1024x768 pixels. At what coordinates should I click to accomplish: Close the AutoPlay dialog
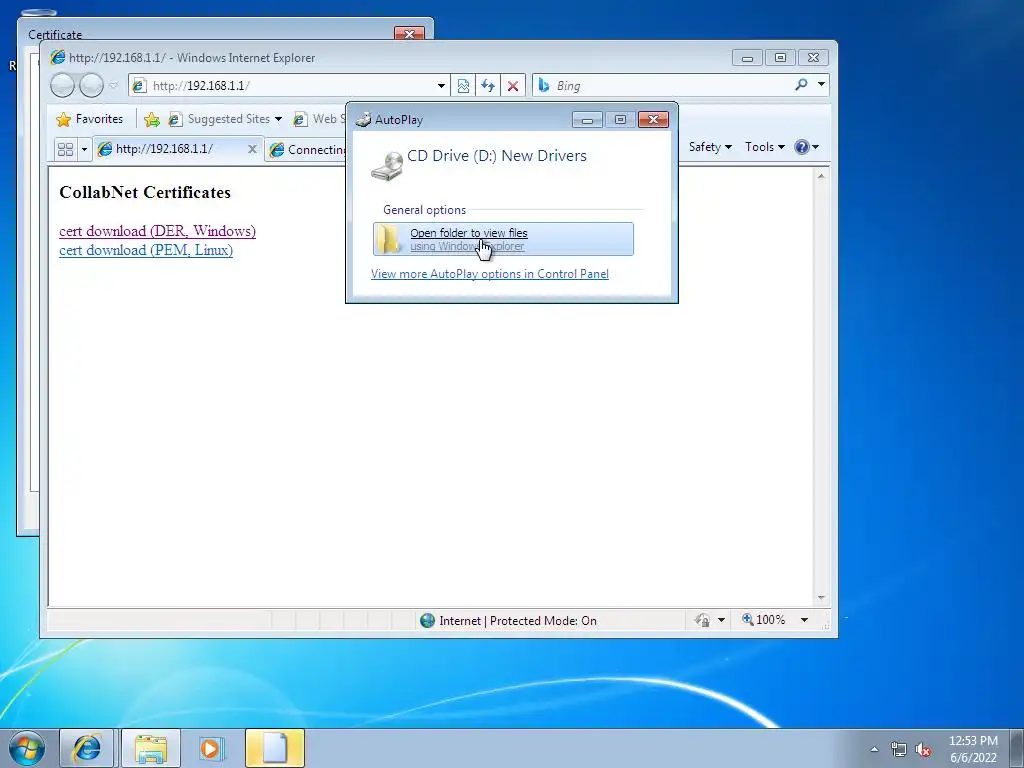pyautogui.click(x=653, y=120)
